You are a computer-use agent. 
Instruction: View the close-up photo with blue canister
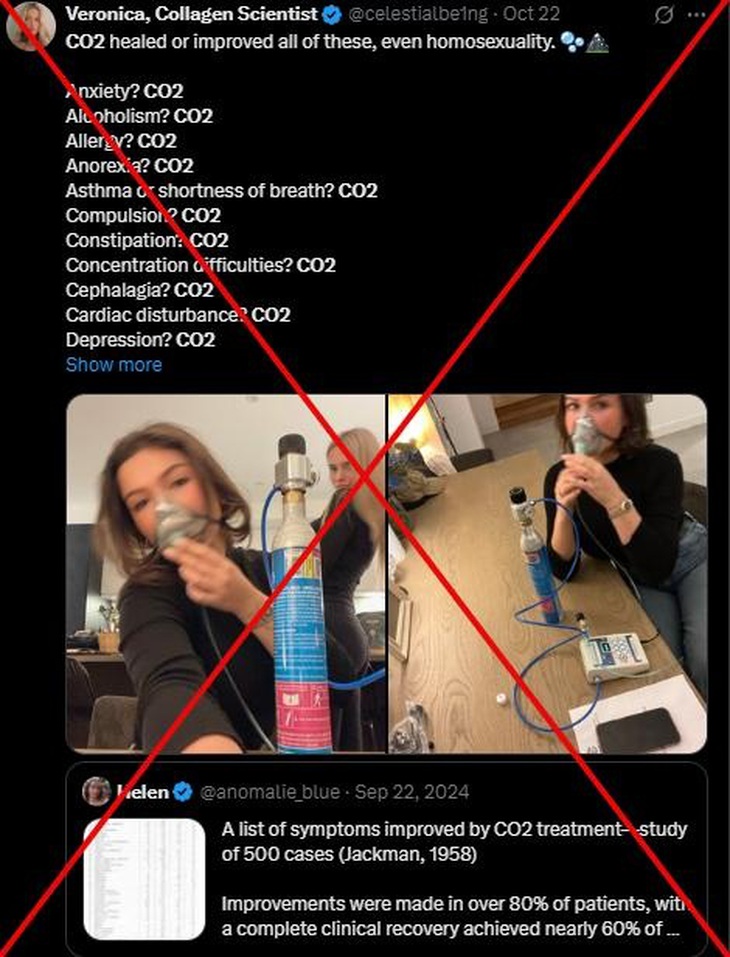pyautogui.click(x=226, y=574)
